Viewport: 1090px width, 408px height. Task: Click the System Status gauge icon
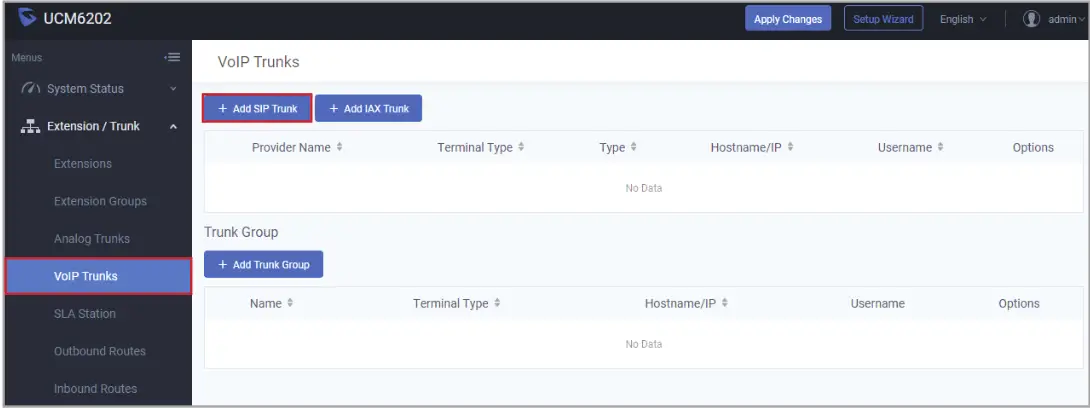pos(31,89)
